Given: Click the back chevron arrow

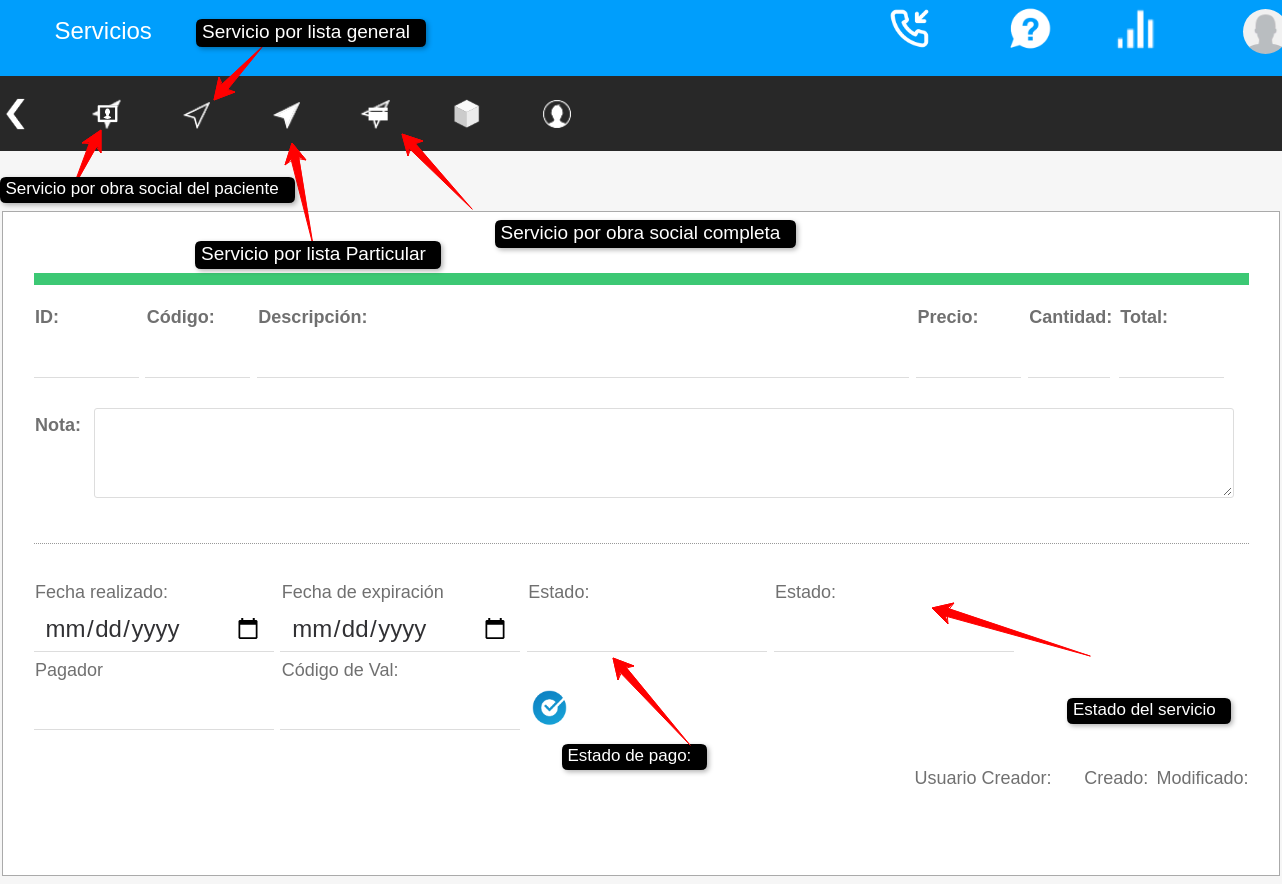Looking at the screenshot, I should point(15,114).
